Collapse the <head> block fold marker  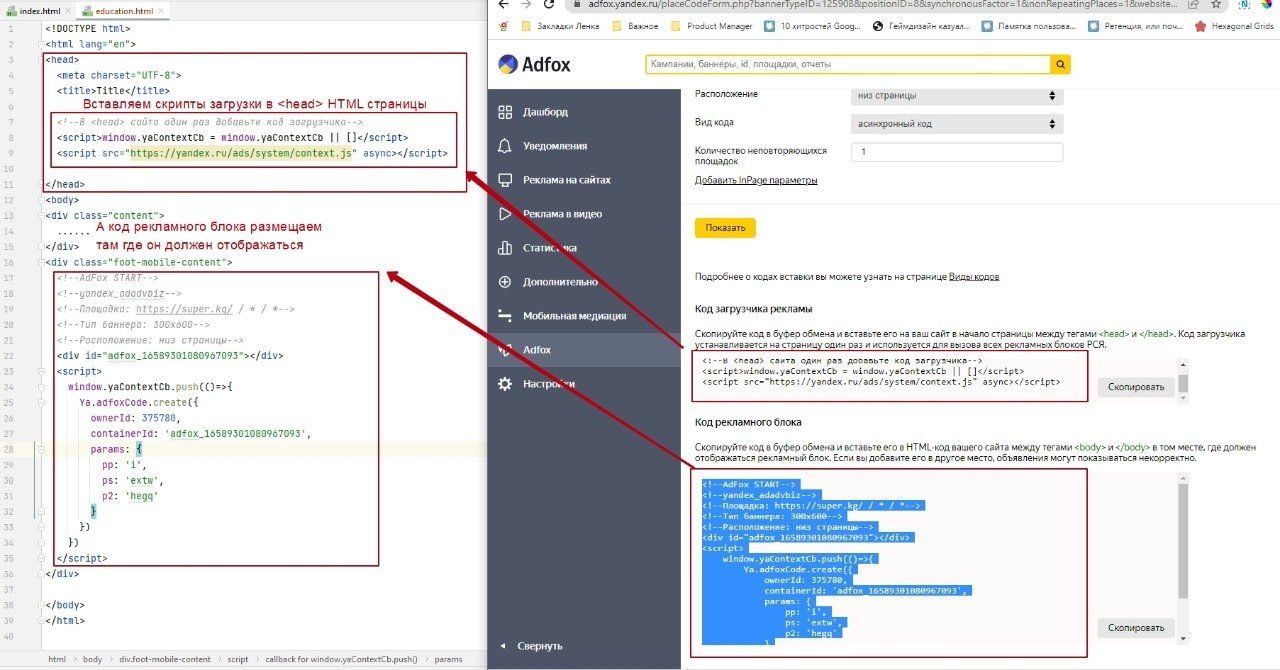click(x=41, y=60)
